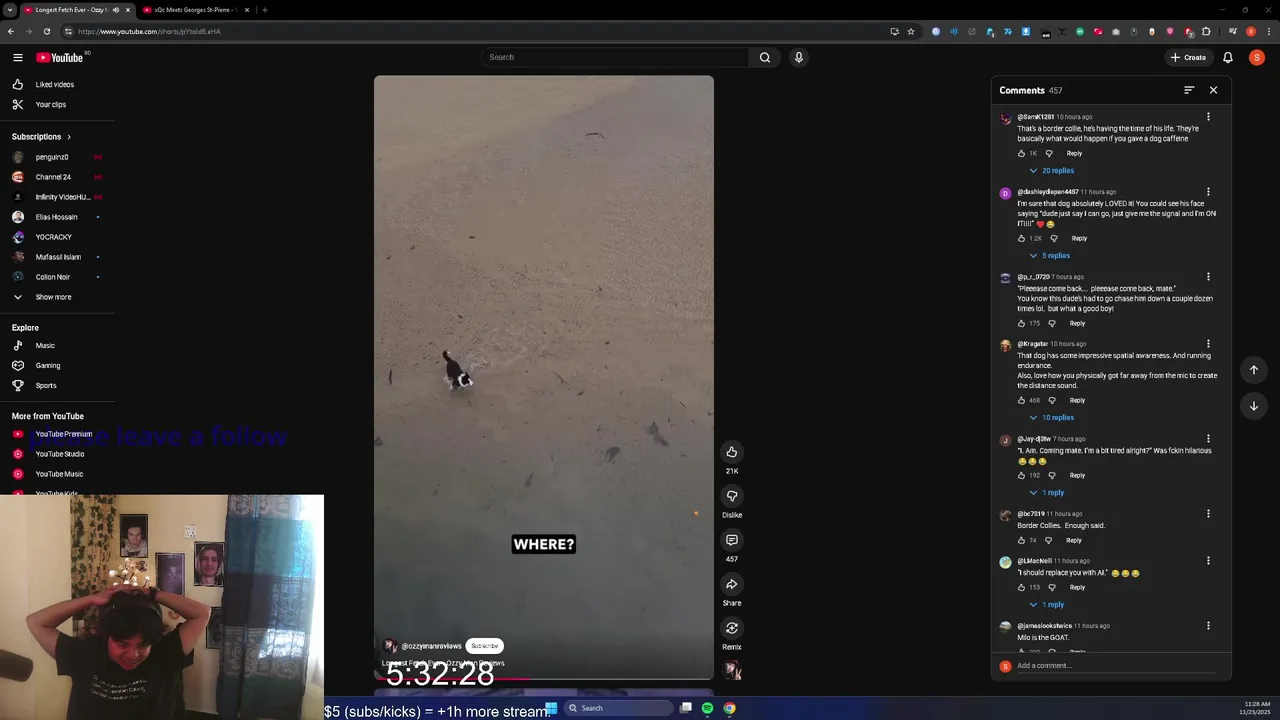1280x720 pixels.
Task: Select the Longest Fetch Ever tab
Action: pyautogui.click(x=69, y=10)
